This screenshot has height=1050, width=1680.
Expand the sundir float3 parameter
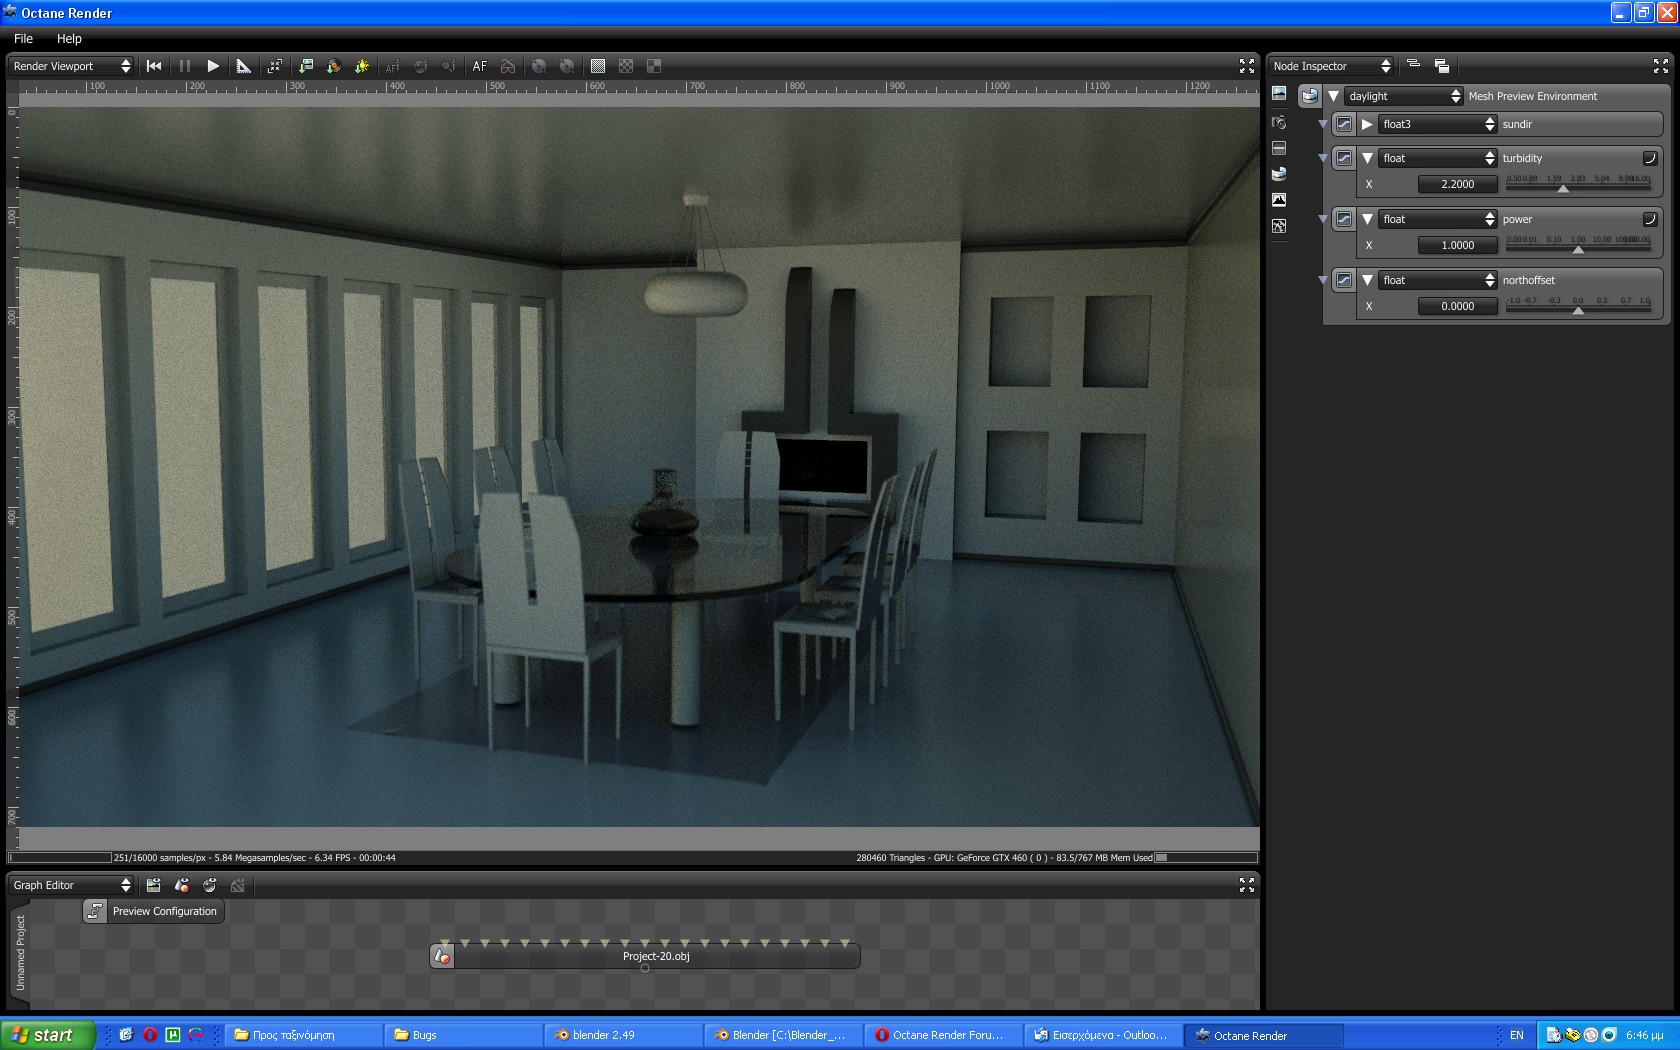[1367, 124]
